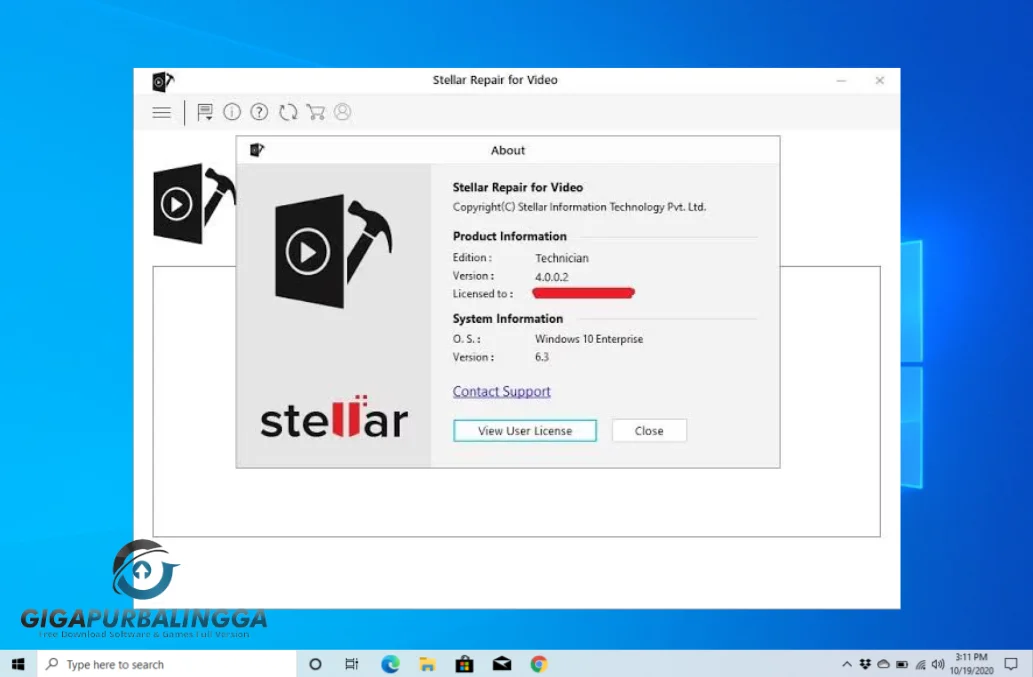Click the battery tray icon

[x=902, y=664]
